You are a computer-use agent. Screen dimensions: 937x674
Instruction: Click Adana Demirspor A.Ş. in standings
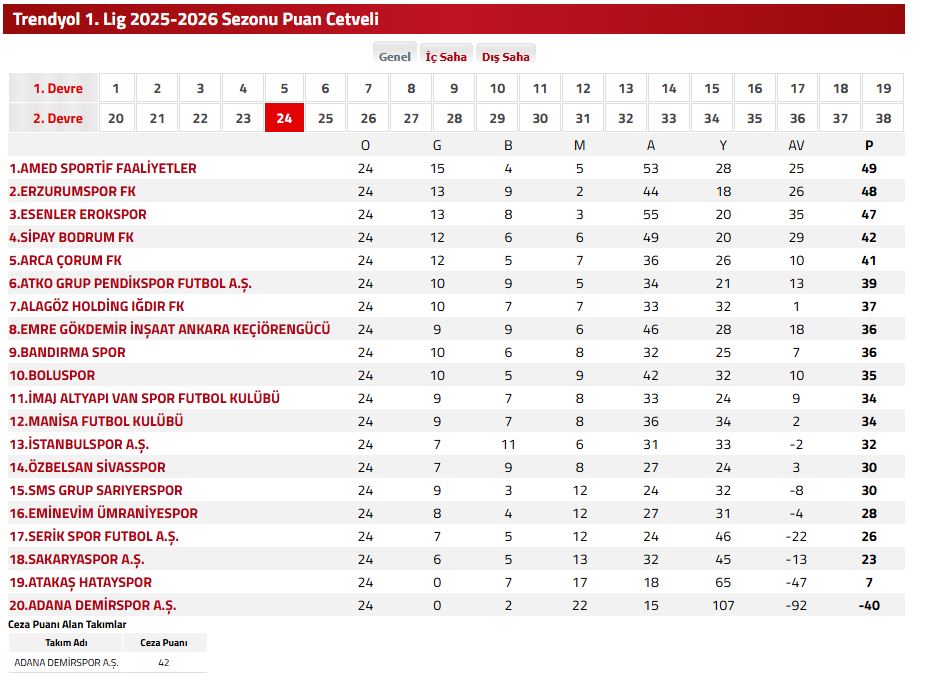click(92, 605)
